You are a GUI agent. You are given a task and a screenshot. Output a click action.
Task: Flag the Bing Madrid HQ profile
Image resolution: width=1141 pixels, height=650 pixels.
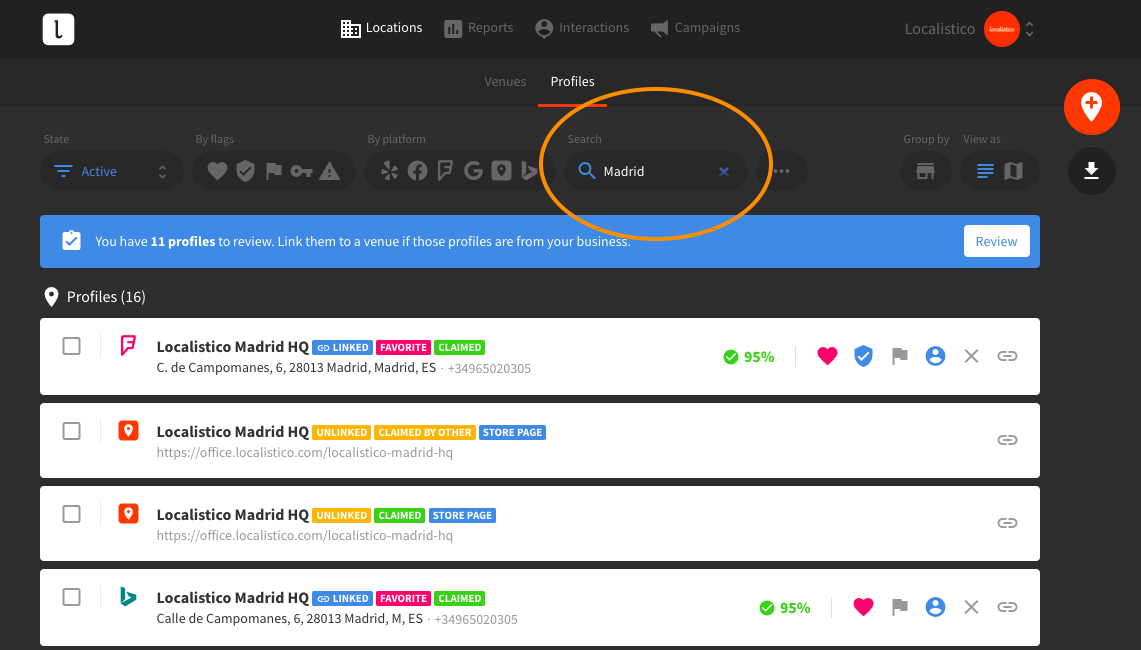pyautogui.click(x=899, y=607)
